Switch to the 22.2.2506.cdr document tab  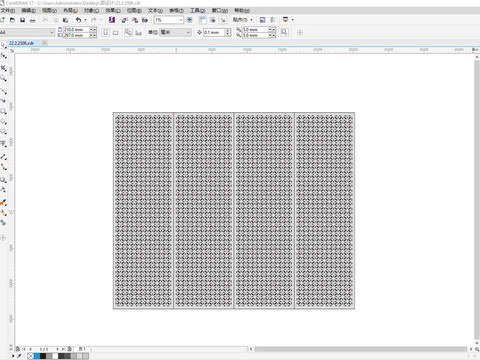click(x=21, y=43)
